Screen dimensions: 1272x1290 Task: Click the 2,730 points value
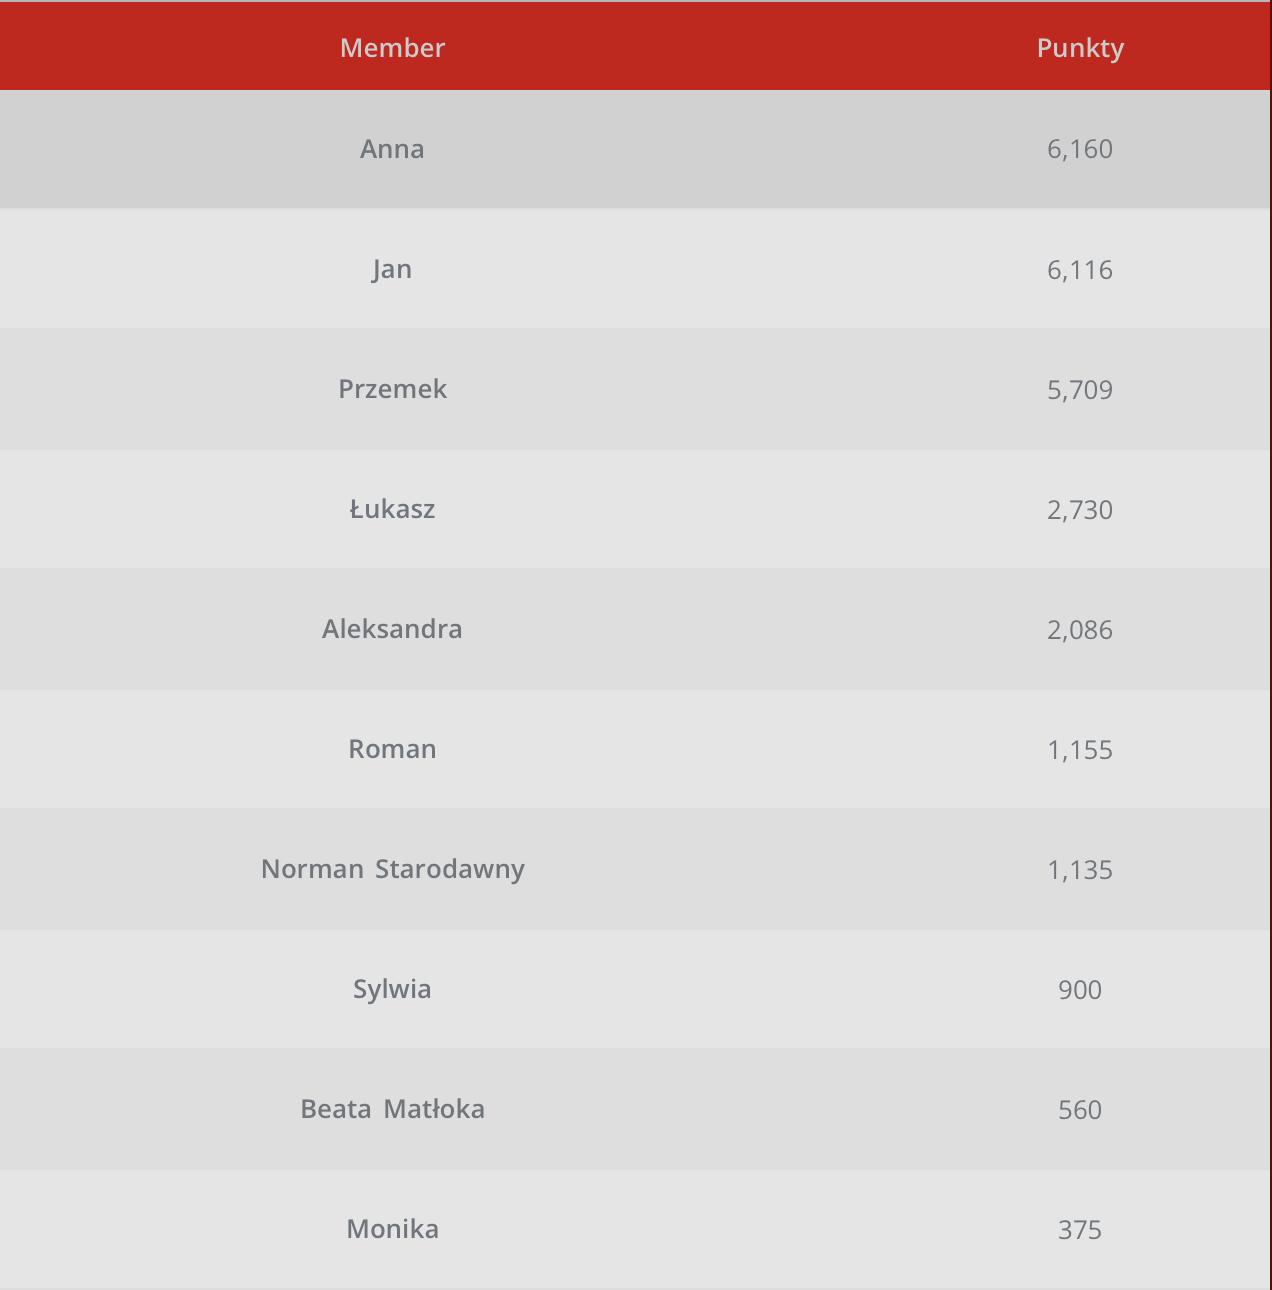click(1080, 509)
